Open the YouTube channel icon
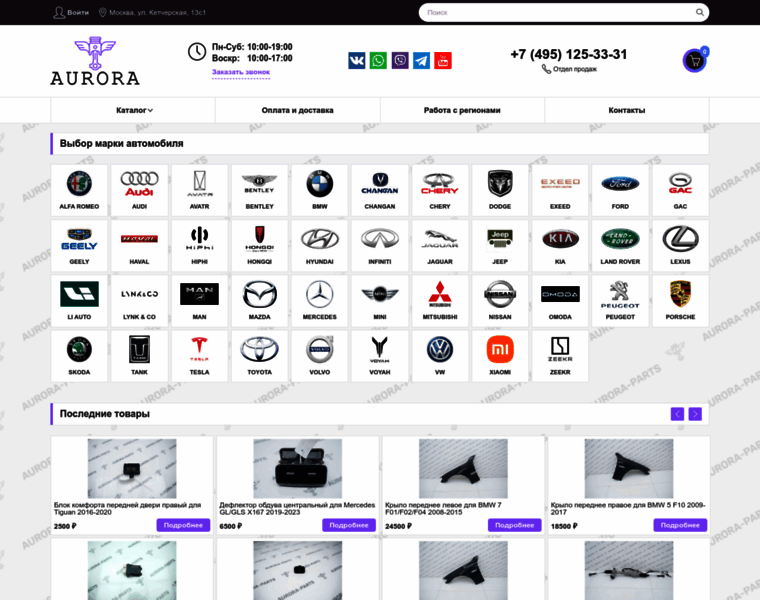This screenshot has height=600, width=760. [x=443, y=61]
